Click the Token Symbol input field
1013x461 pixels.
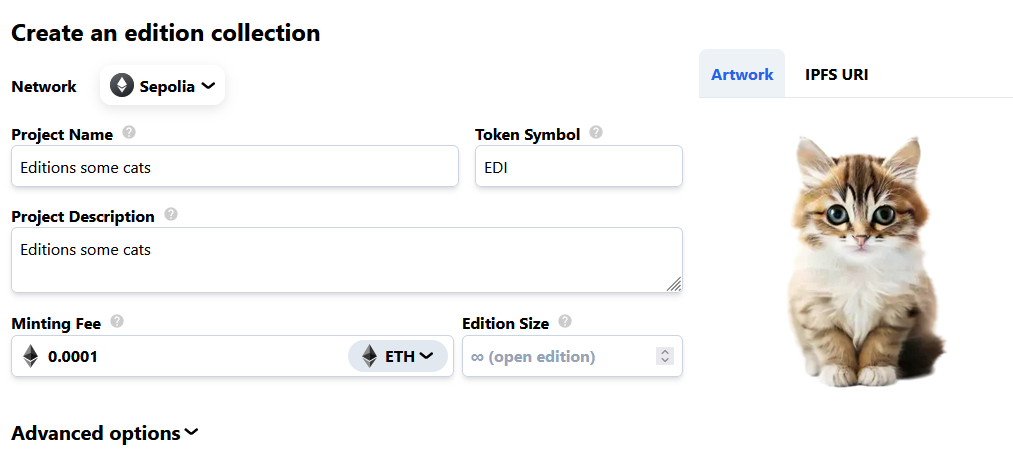(578, 167)
